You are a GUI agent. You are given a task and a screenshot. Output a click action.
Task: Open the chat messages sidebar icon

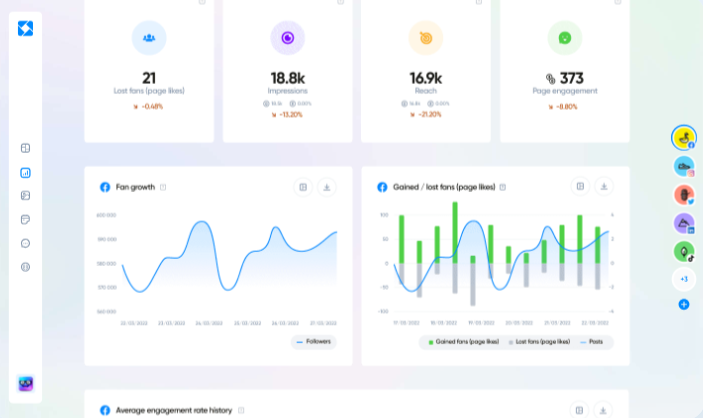26,243
